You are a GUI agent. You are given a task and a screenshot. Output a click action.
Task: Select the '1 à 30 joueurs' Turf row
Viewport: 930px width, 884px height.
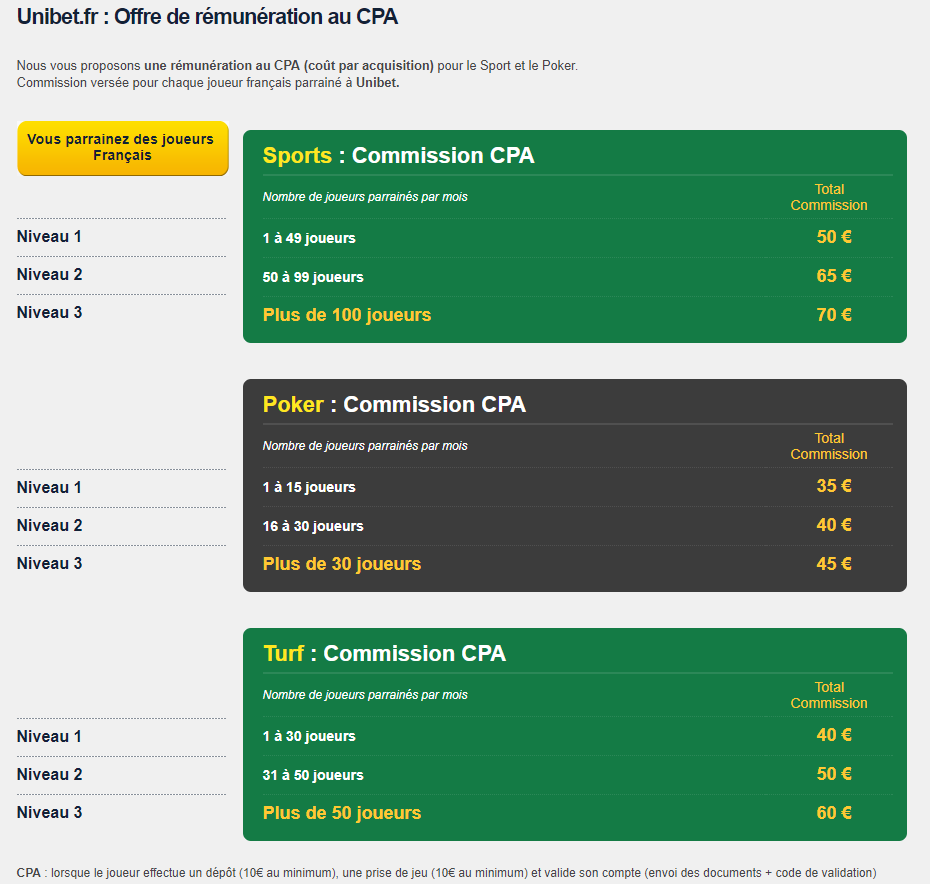click(309, 736)
